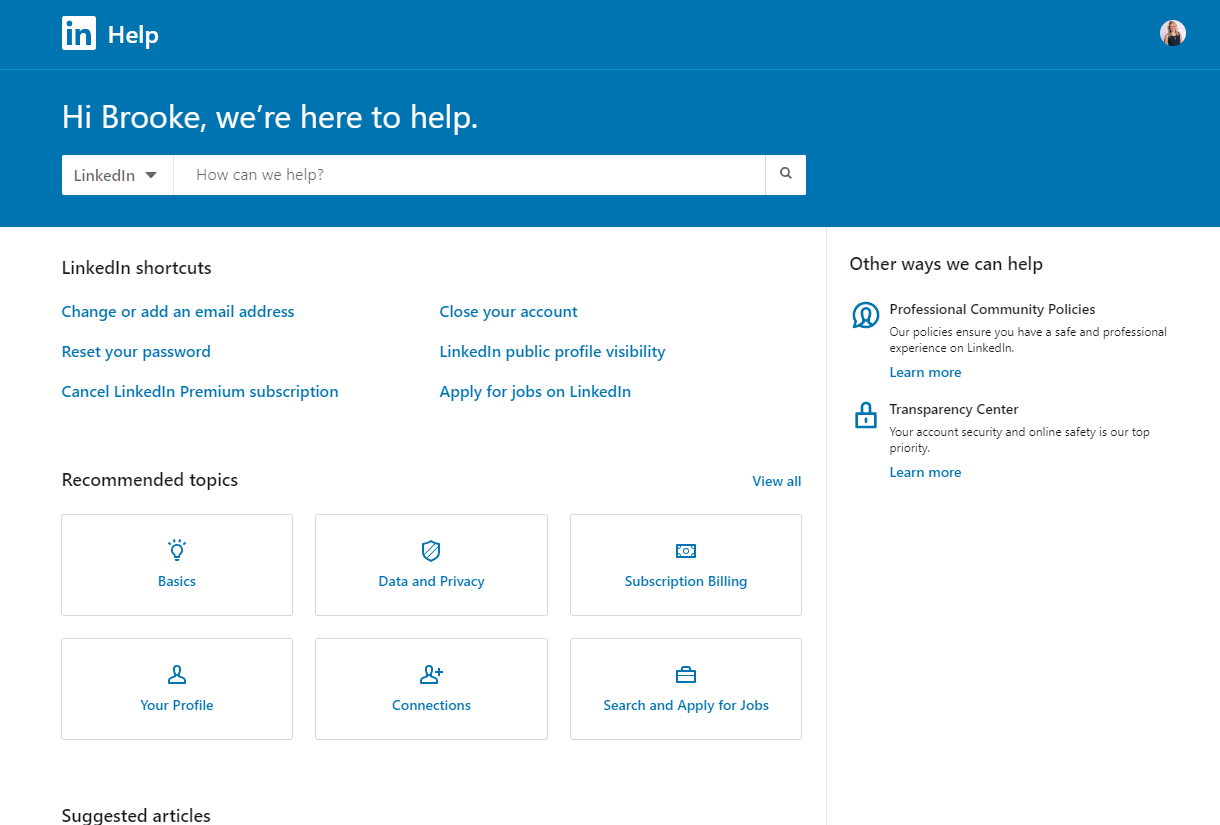View all recommended topics
Screen dimensions: 1220x825
776,481
